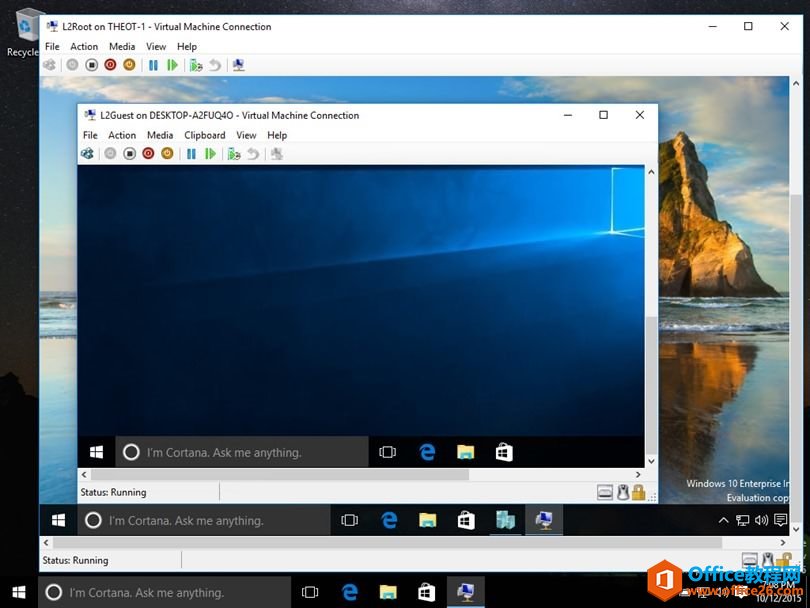Open Action menu in L2Guest window
The height and width of the screenshot is (608, 810).
(122, 135)
